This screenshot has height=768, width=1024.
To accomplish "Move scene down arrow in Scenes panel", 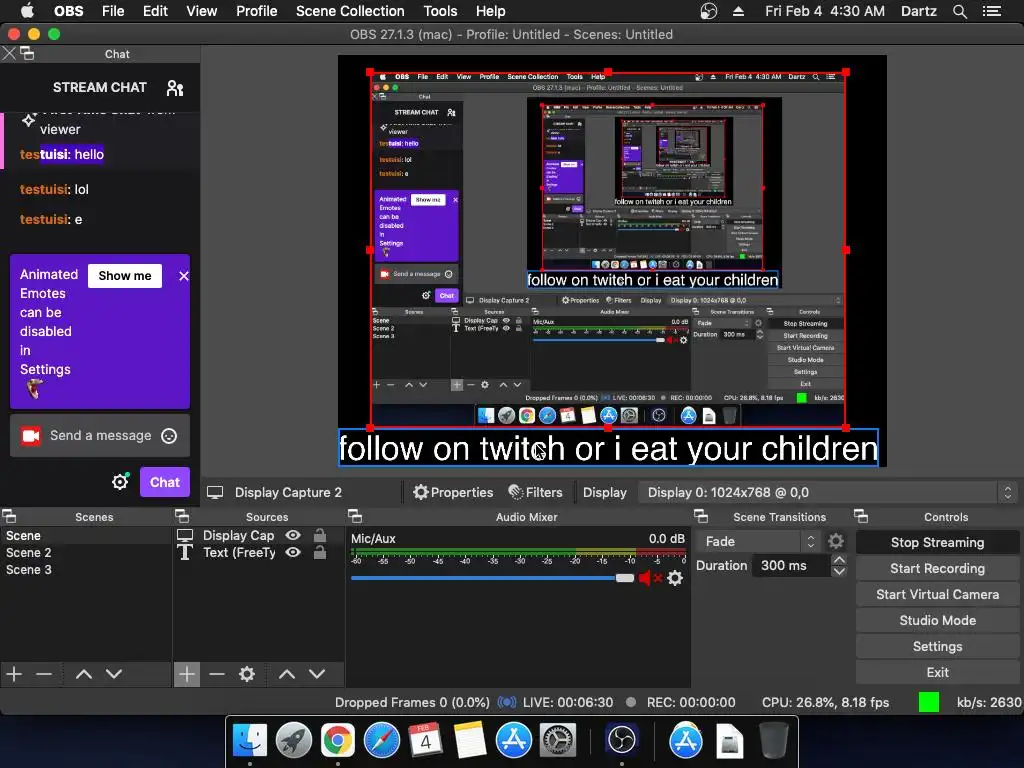I will 114,674.
